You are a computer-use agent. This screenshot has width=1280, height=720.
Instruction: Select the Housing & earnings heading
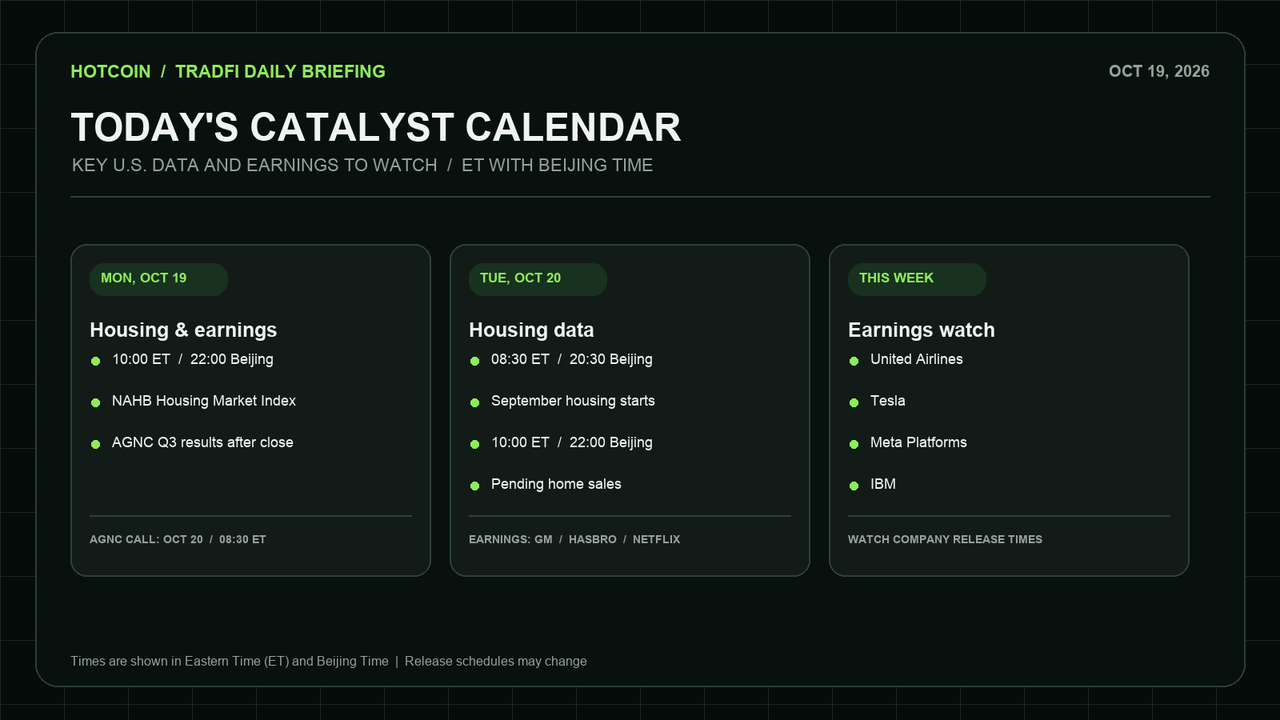(183, 330)
